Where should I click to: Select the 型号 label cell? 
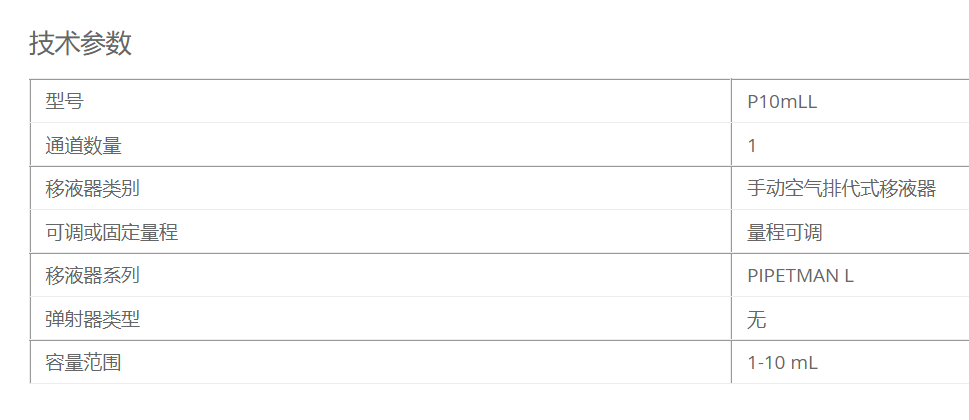64,101
